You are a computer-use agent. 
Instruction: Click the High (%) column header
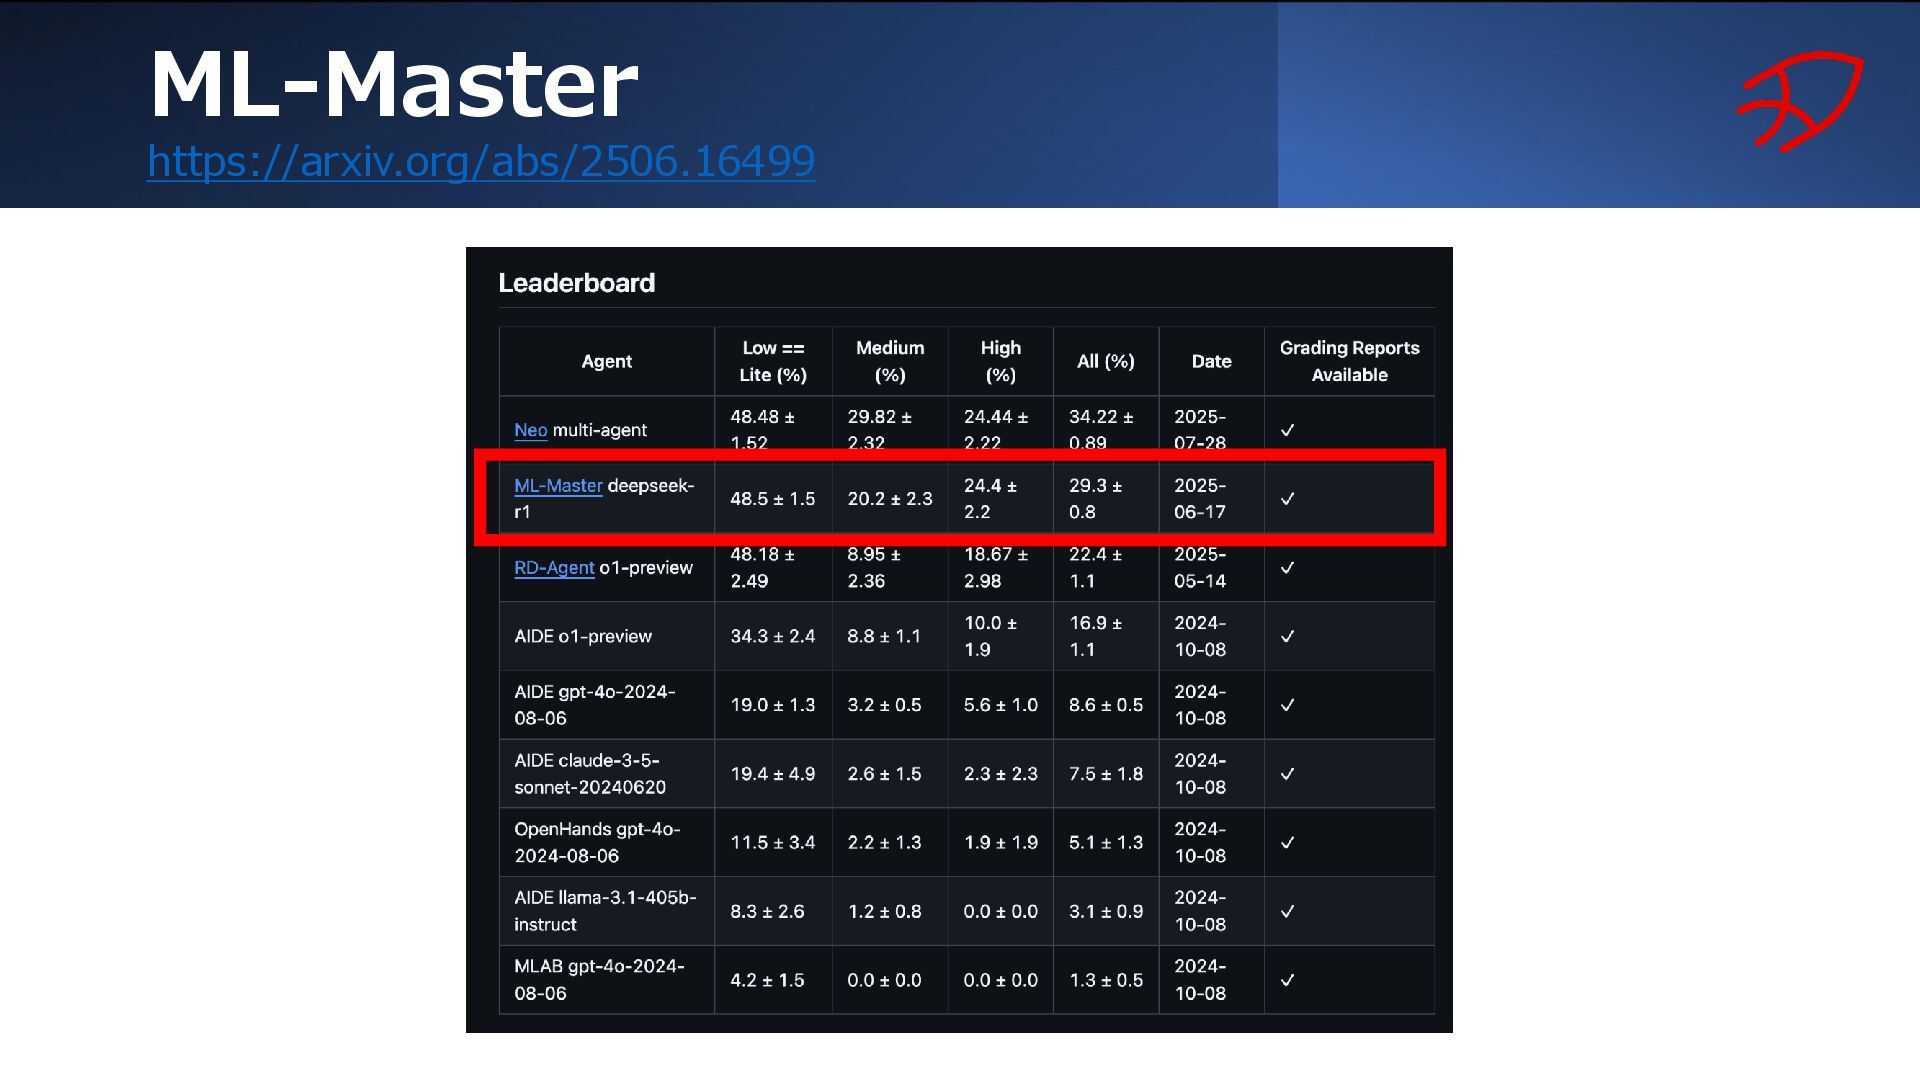tap(1001, 362)
